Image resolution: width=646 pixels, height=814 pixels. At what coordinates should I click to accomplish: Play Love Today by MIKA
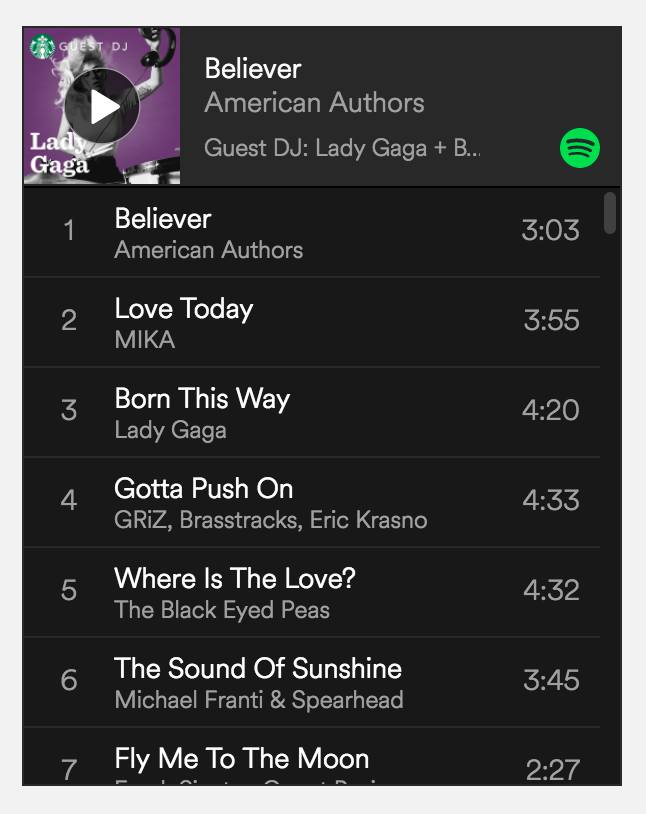click(x=312, y=322)
